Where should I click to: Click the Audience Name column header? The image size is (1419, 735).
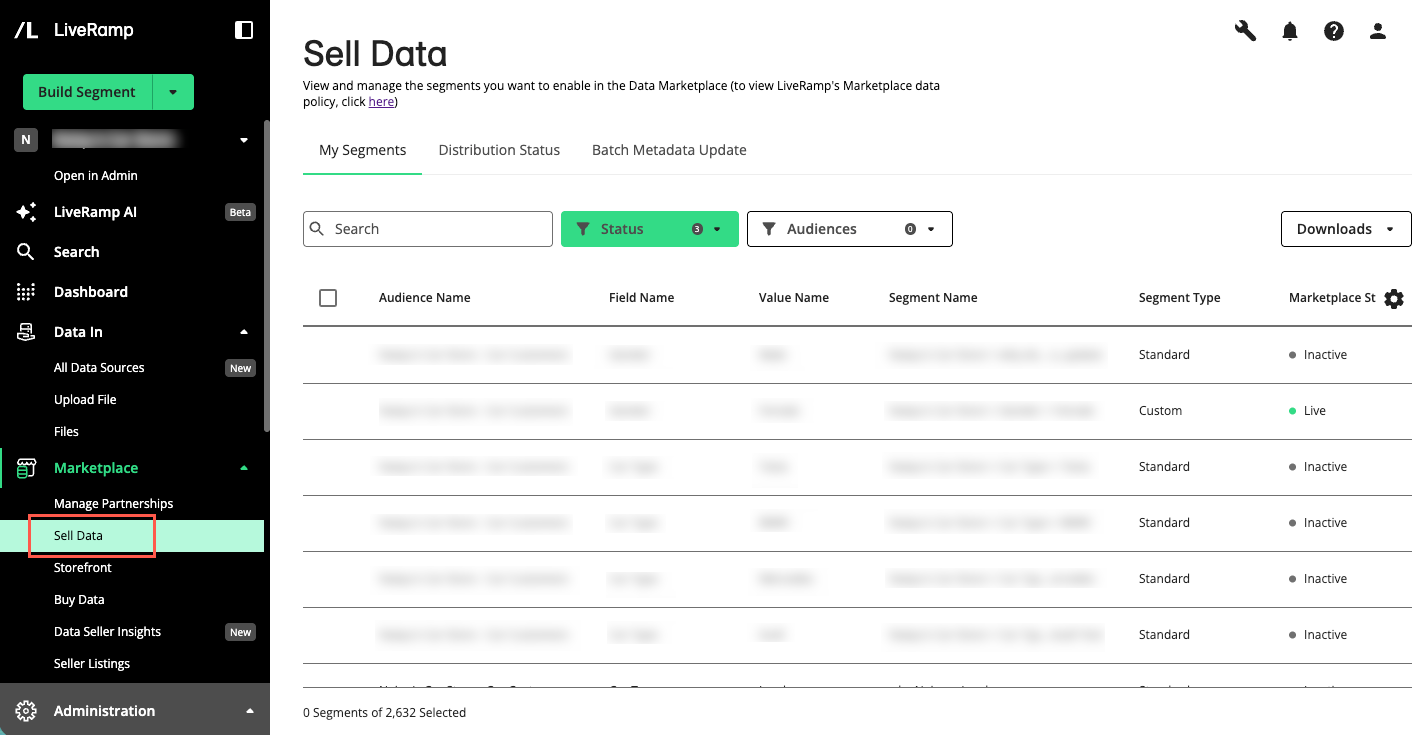click(x=425, y=298)
